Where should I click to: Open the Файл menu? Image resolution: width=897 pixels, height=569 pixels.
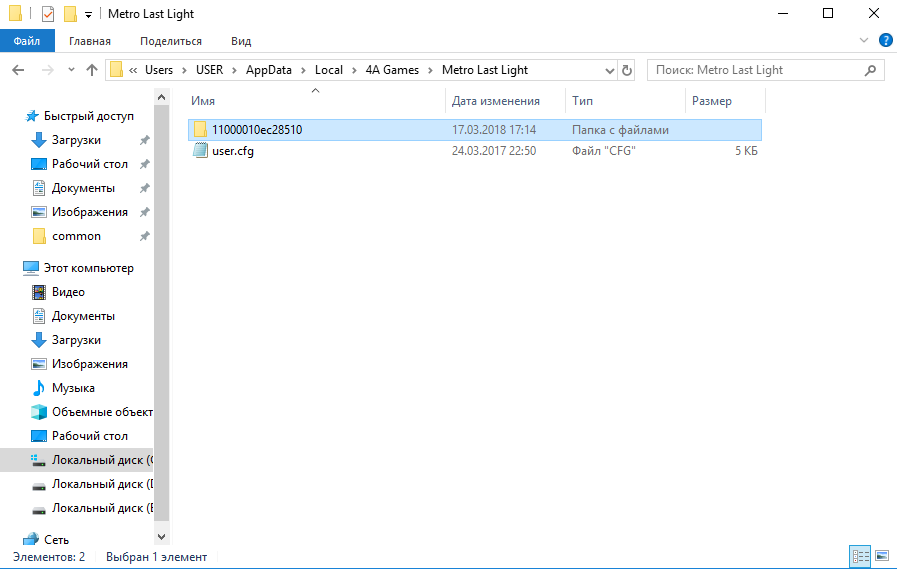(x=27, y=41)
